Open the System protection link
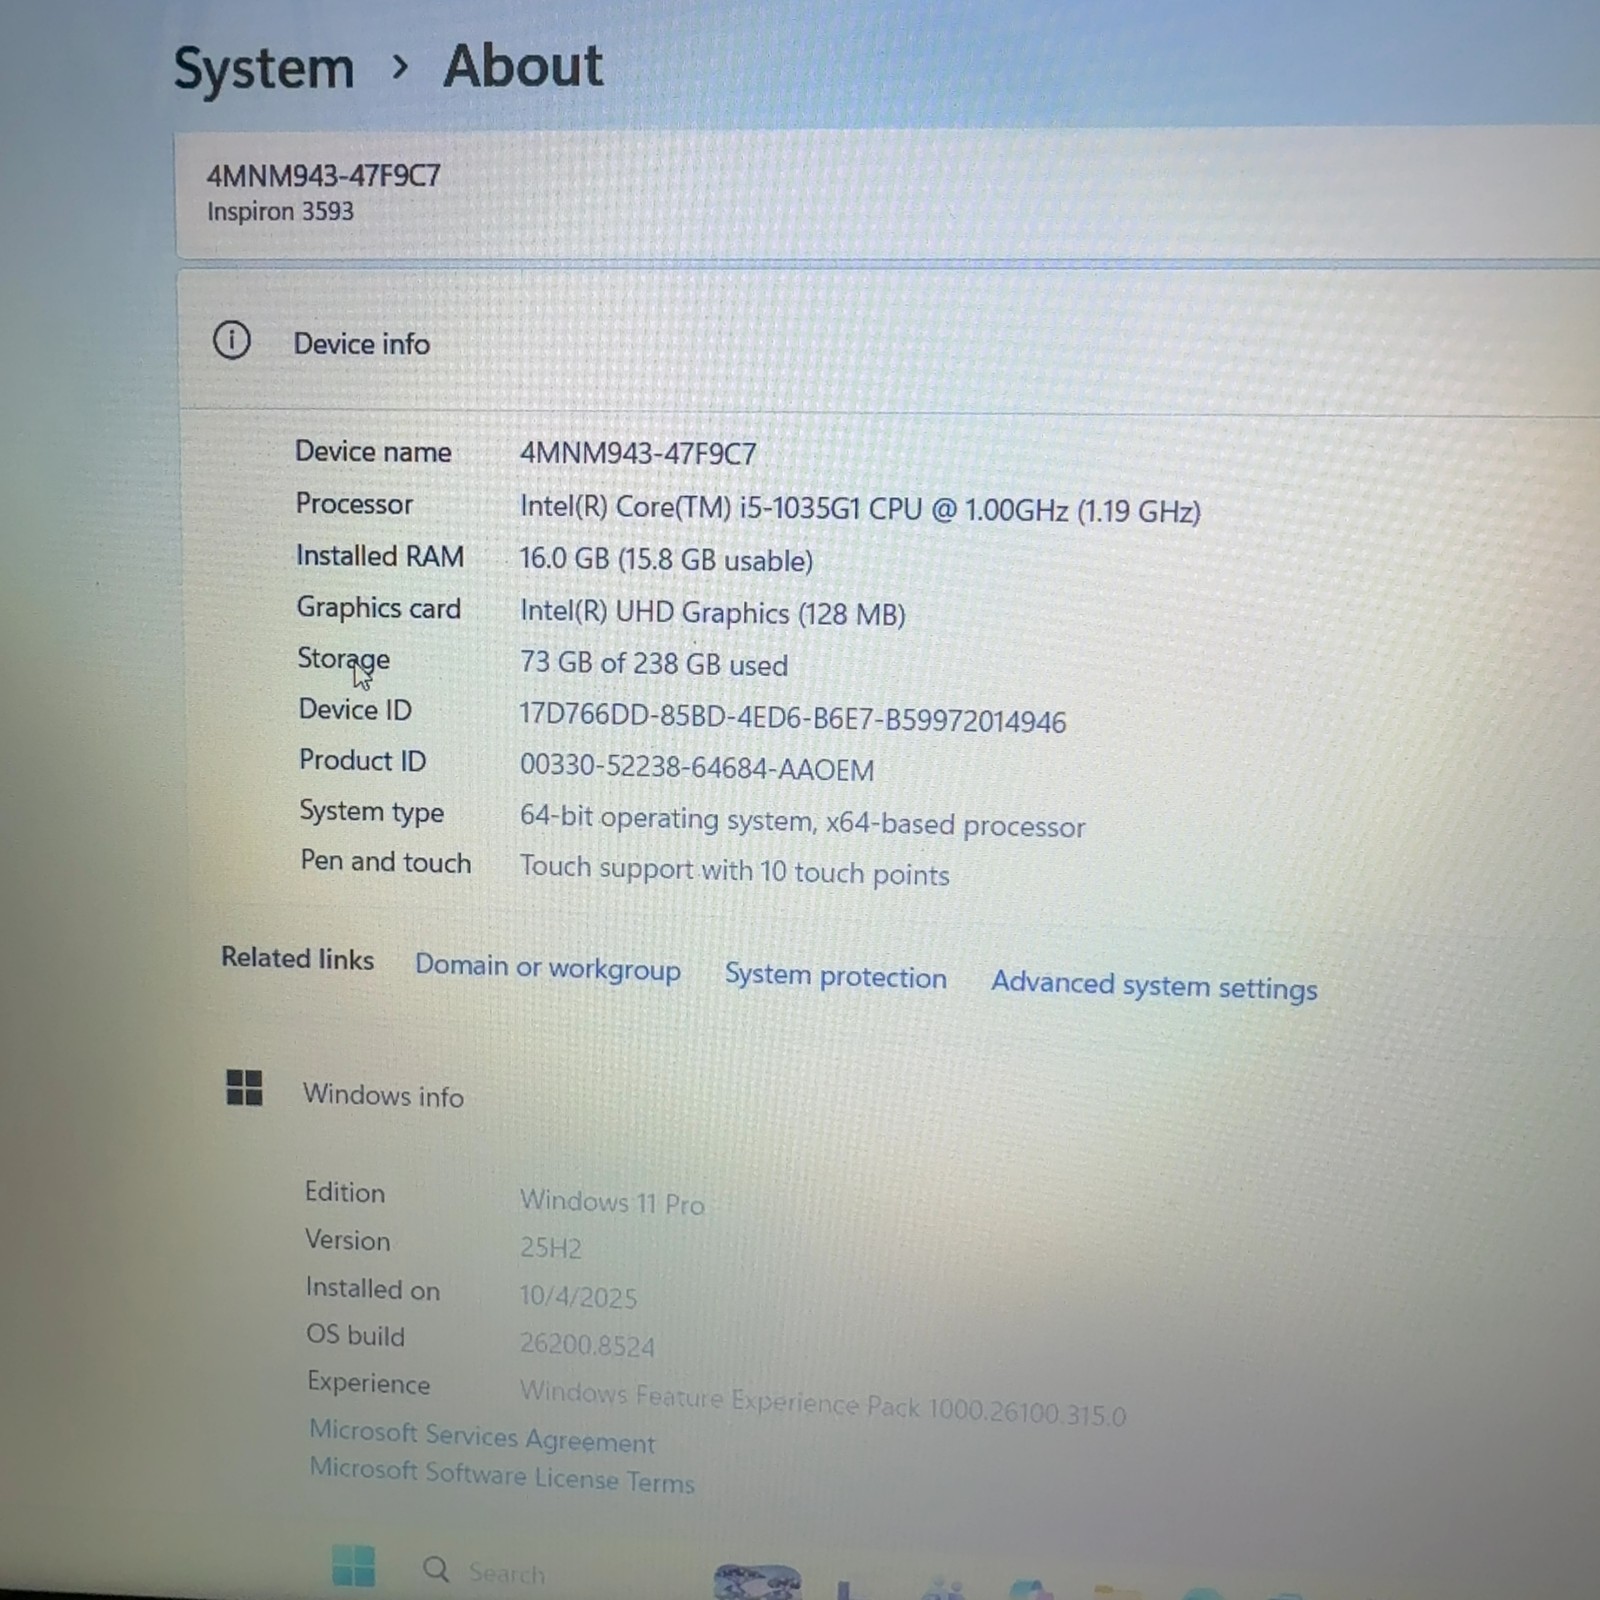Screen dimensions: 1600x1600 coord(836,976)
